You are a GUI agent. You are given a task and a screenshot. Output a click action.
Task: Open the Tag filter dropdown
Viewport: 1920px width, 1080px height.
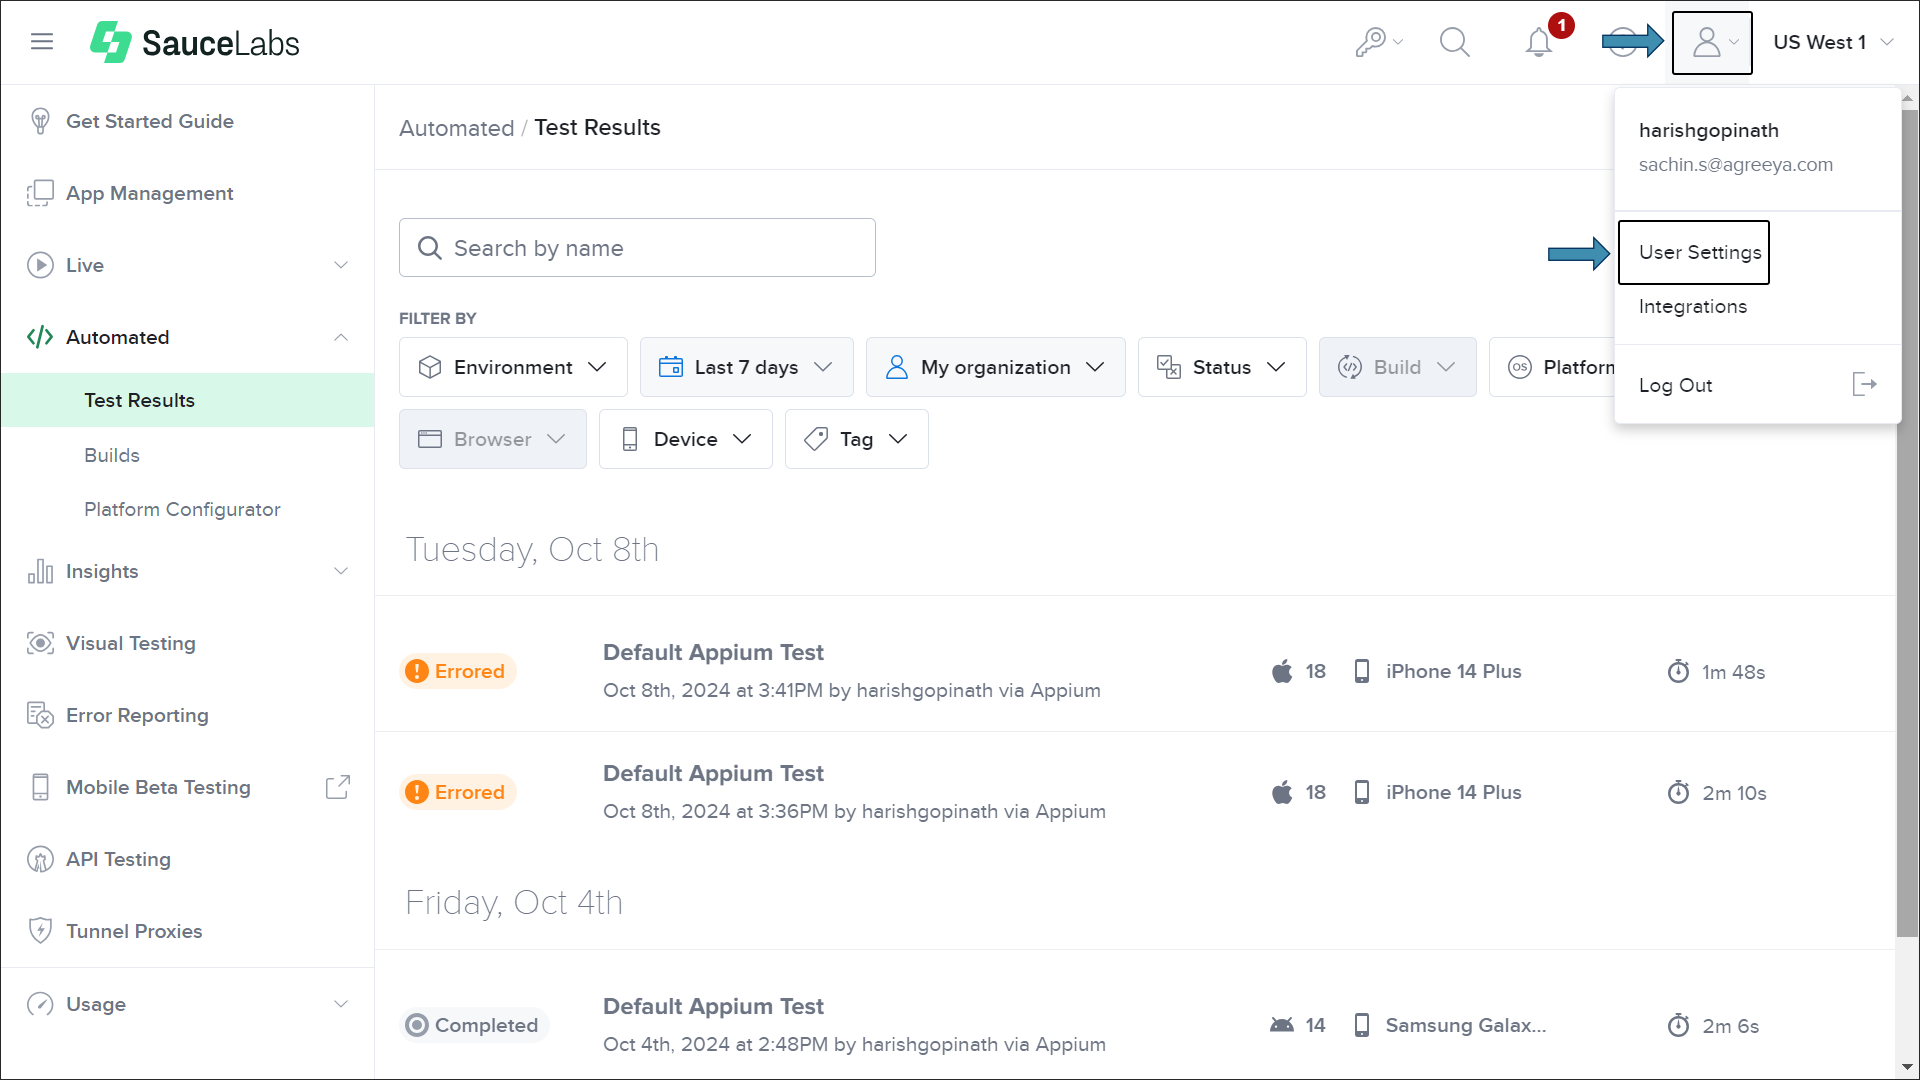856,439
